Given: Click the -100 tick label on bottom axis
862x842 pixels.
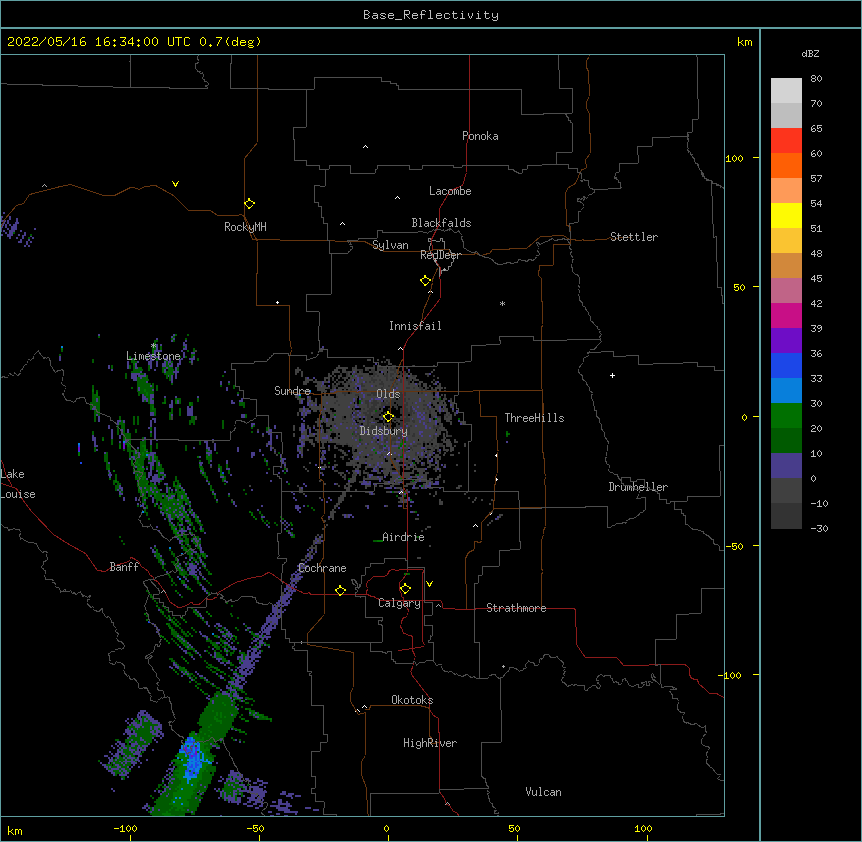Looking at the screenshot, I should point(125,828).
